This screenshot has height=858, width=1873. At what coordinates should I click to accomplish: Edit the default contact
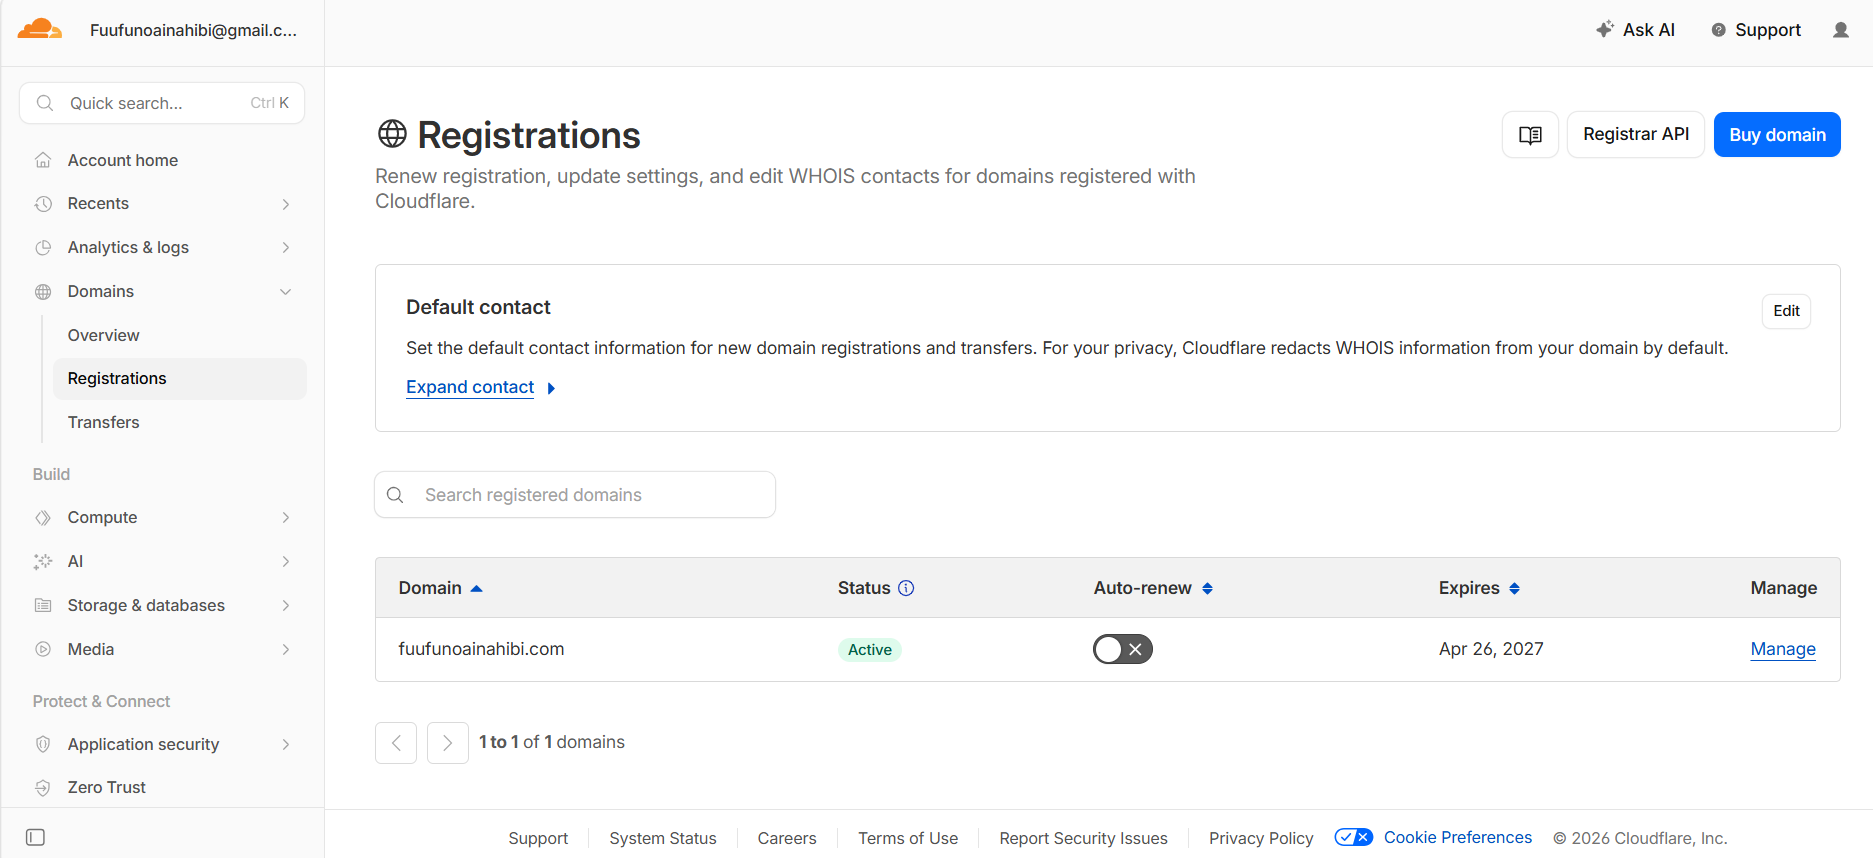pos(1786,311)
